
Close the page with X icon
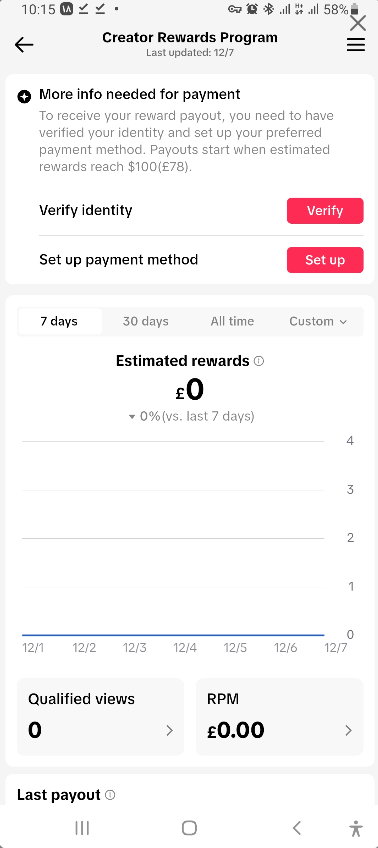click(x=358, y=23)
